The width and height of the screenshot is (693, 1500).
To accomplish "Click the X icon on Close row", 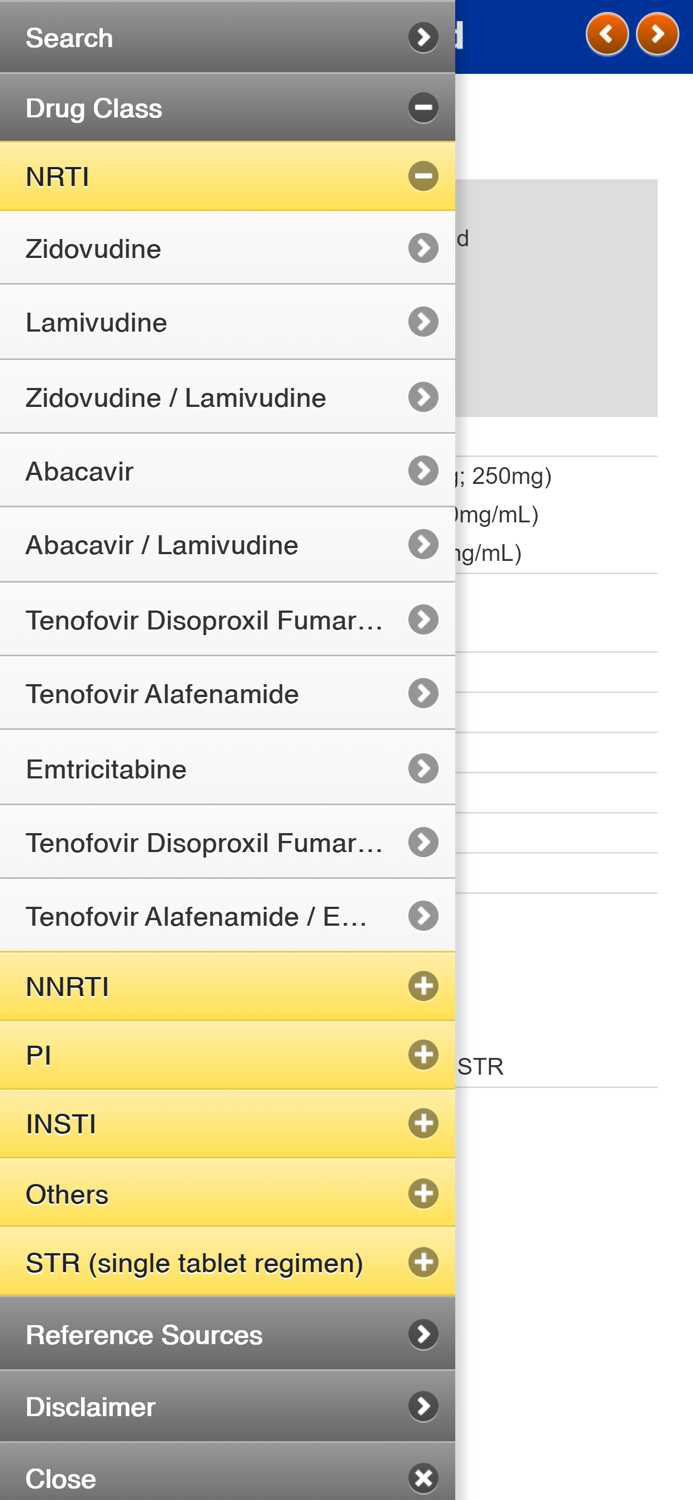I will 424,1477.
